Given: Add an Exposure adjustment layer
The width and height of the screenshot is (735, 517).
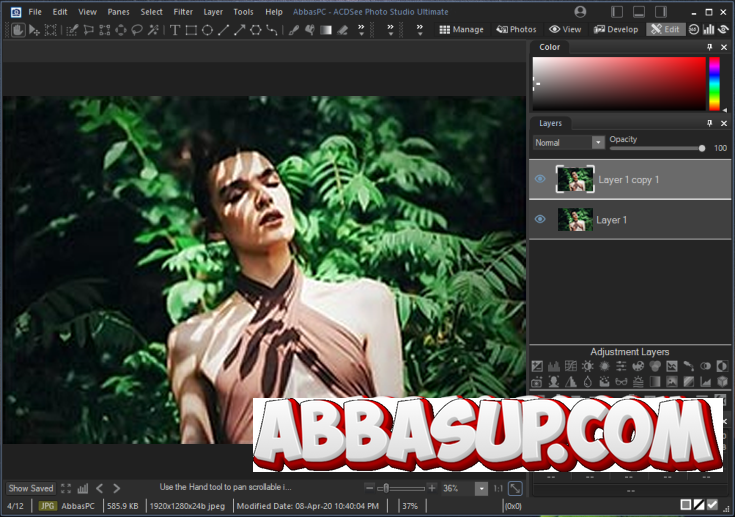Looking at the screenshot, I should [x=537, y=366].
